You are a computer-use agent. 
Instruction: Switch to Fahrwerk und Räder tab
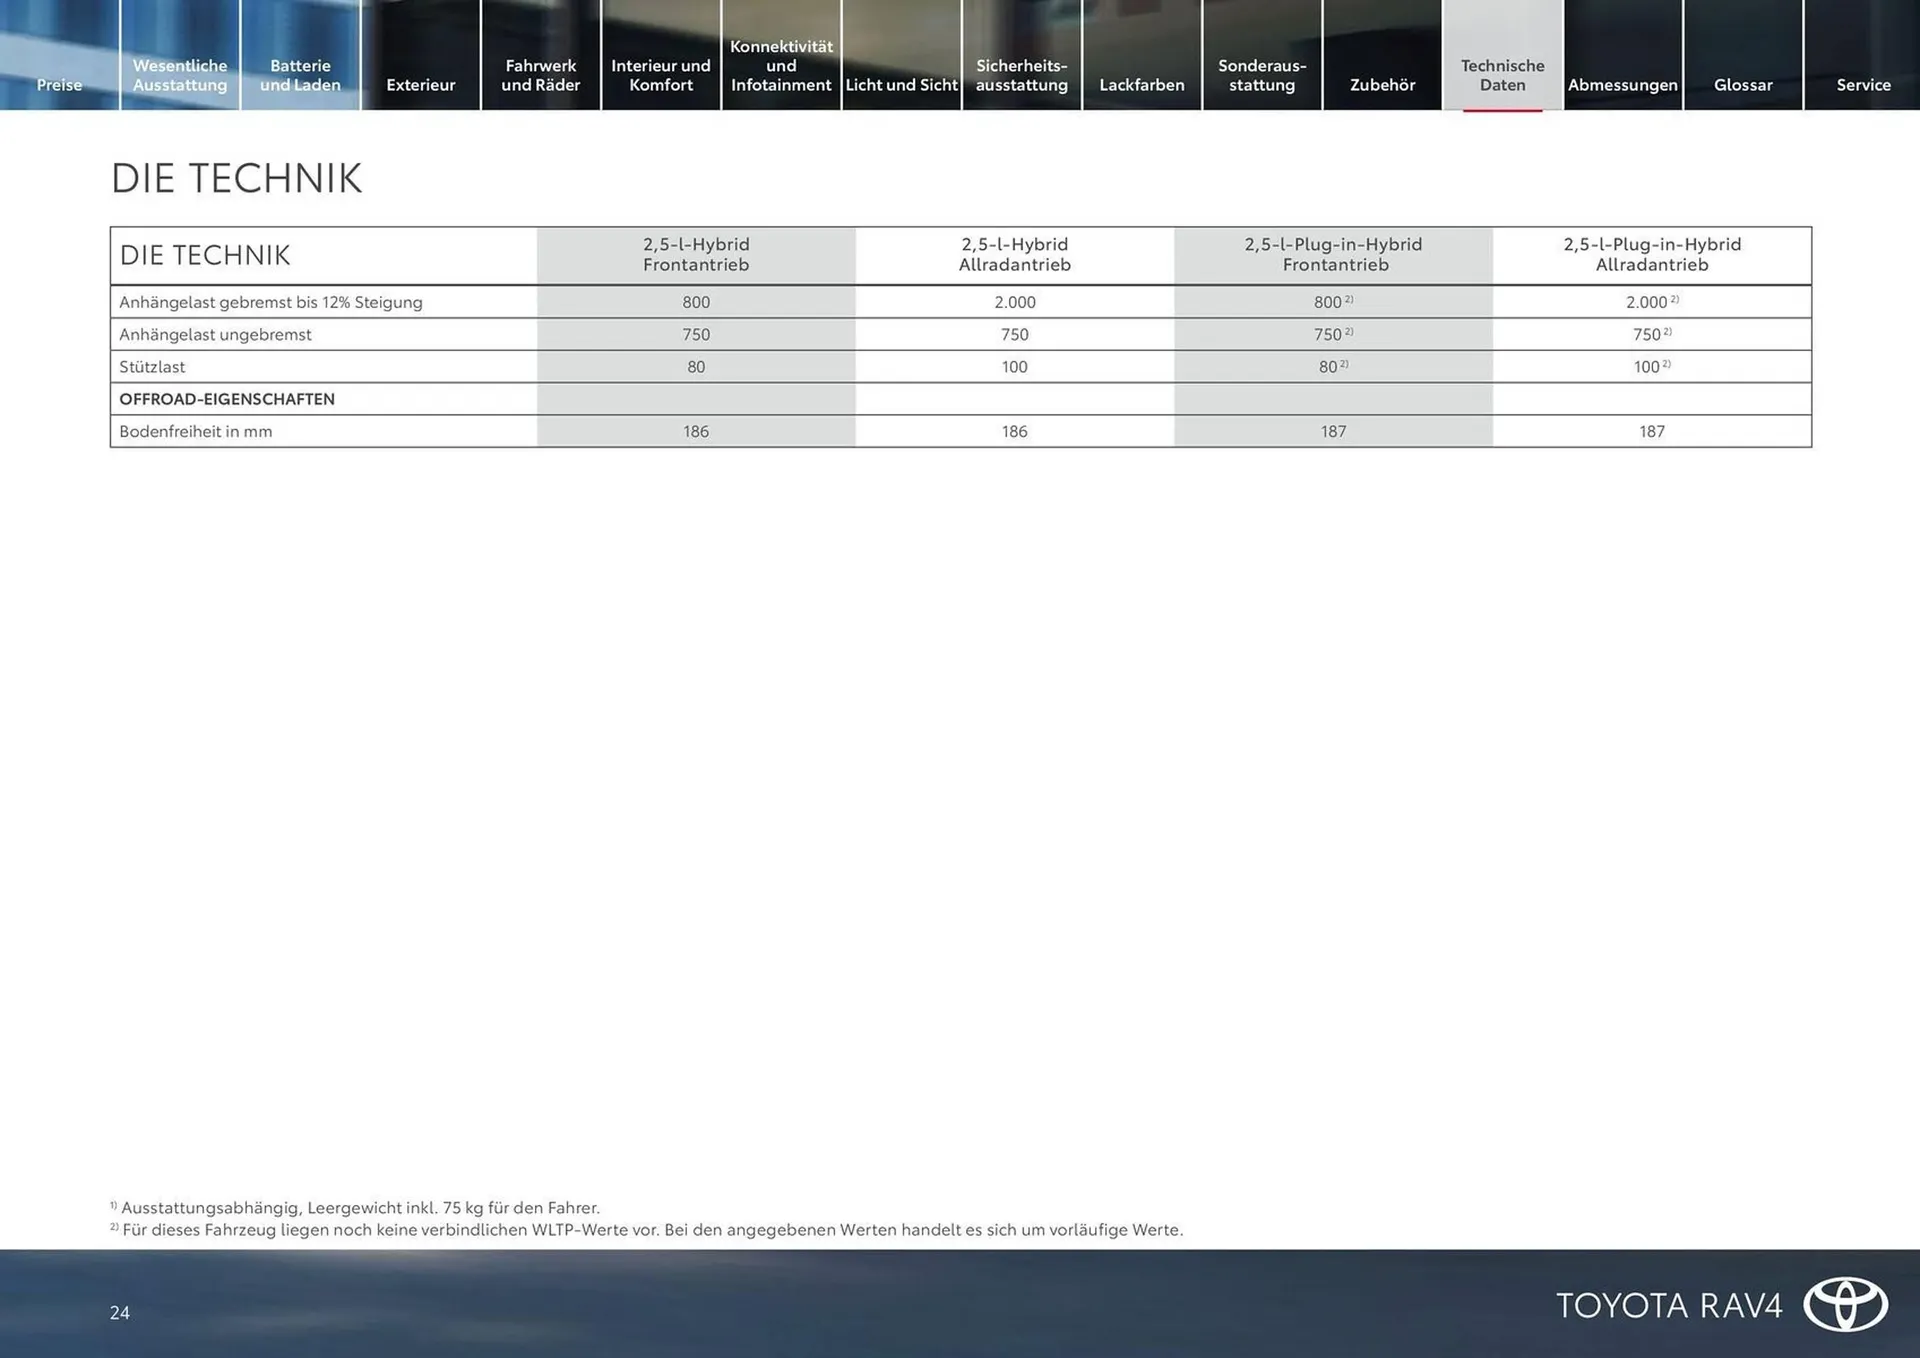[540, 75]
